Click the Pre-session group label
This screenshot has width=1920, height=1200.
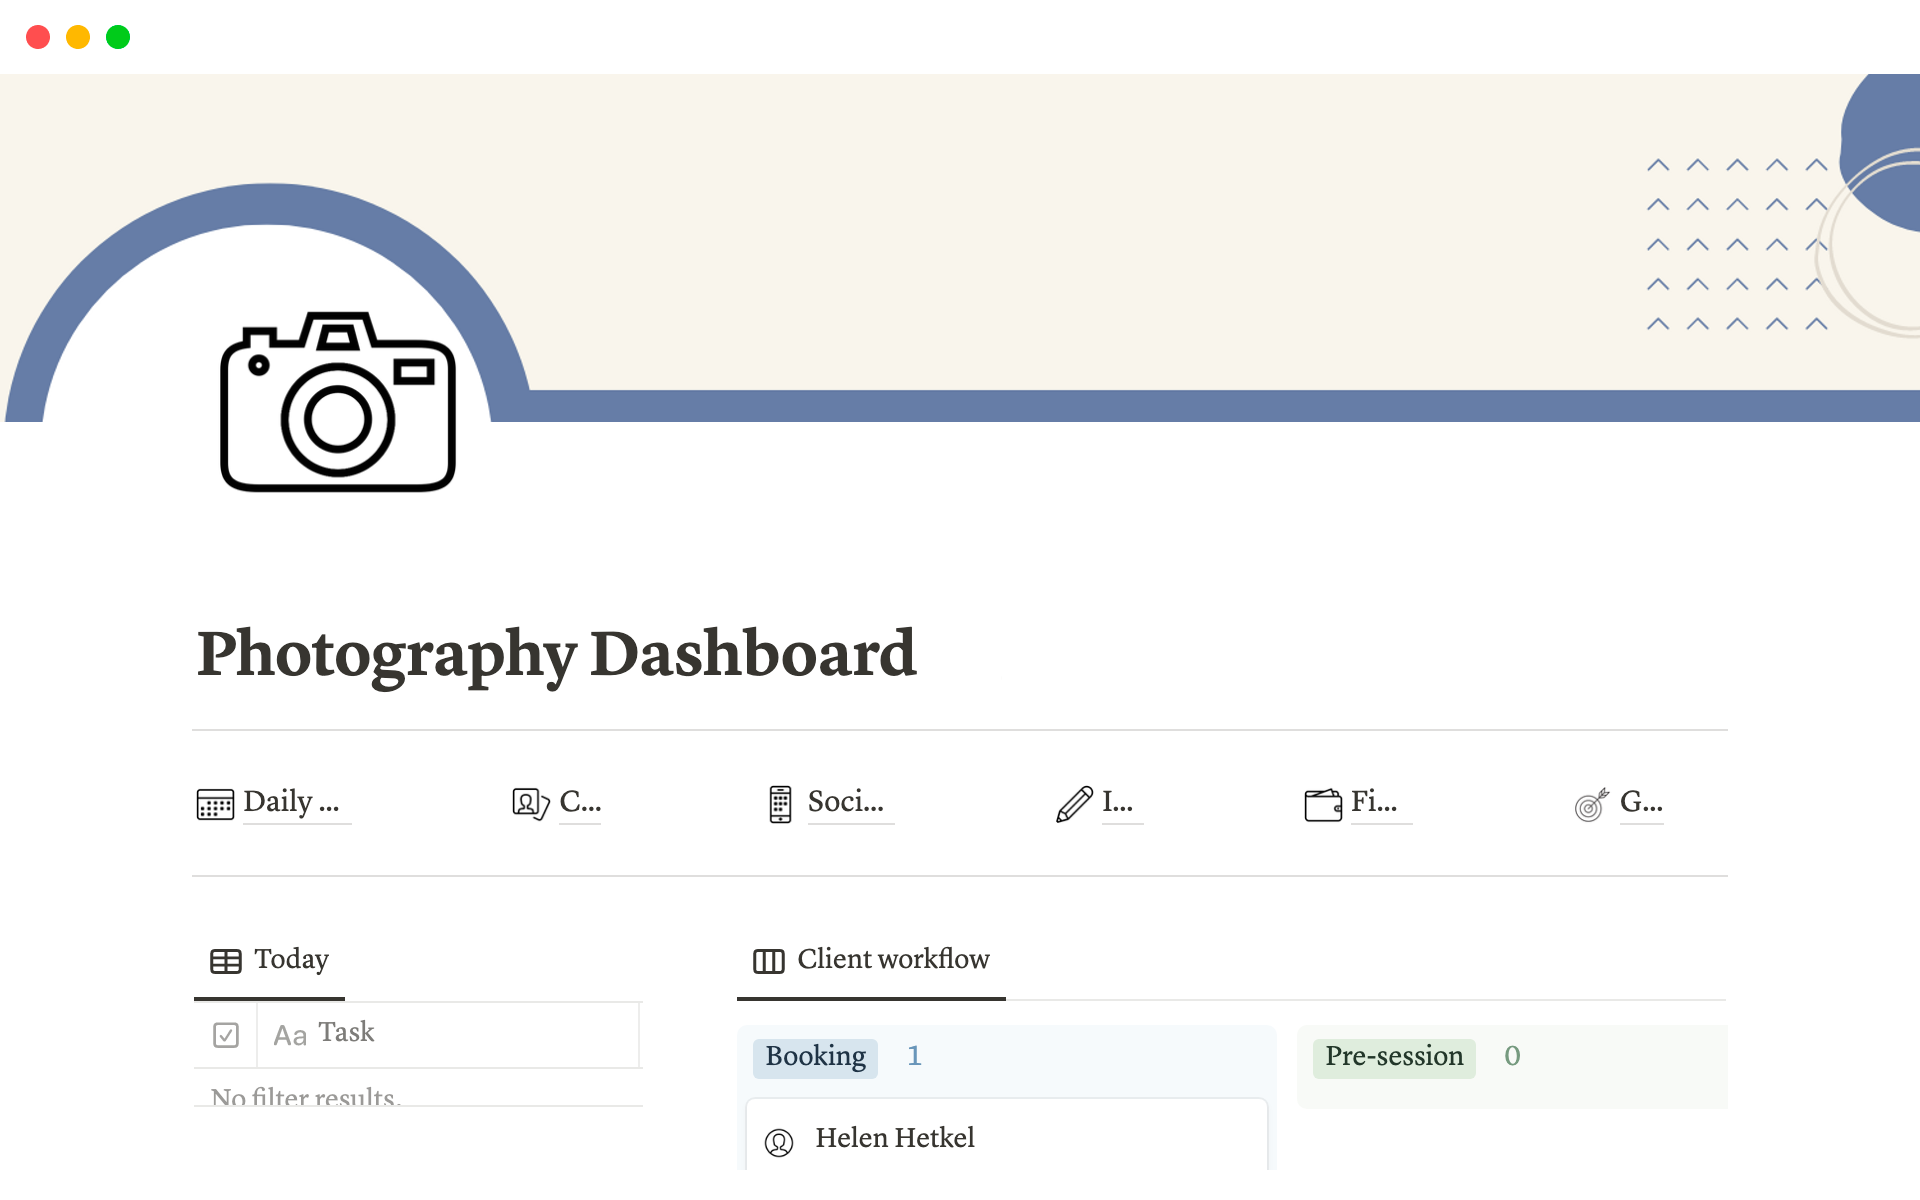(x=1393, y=1056)
